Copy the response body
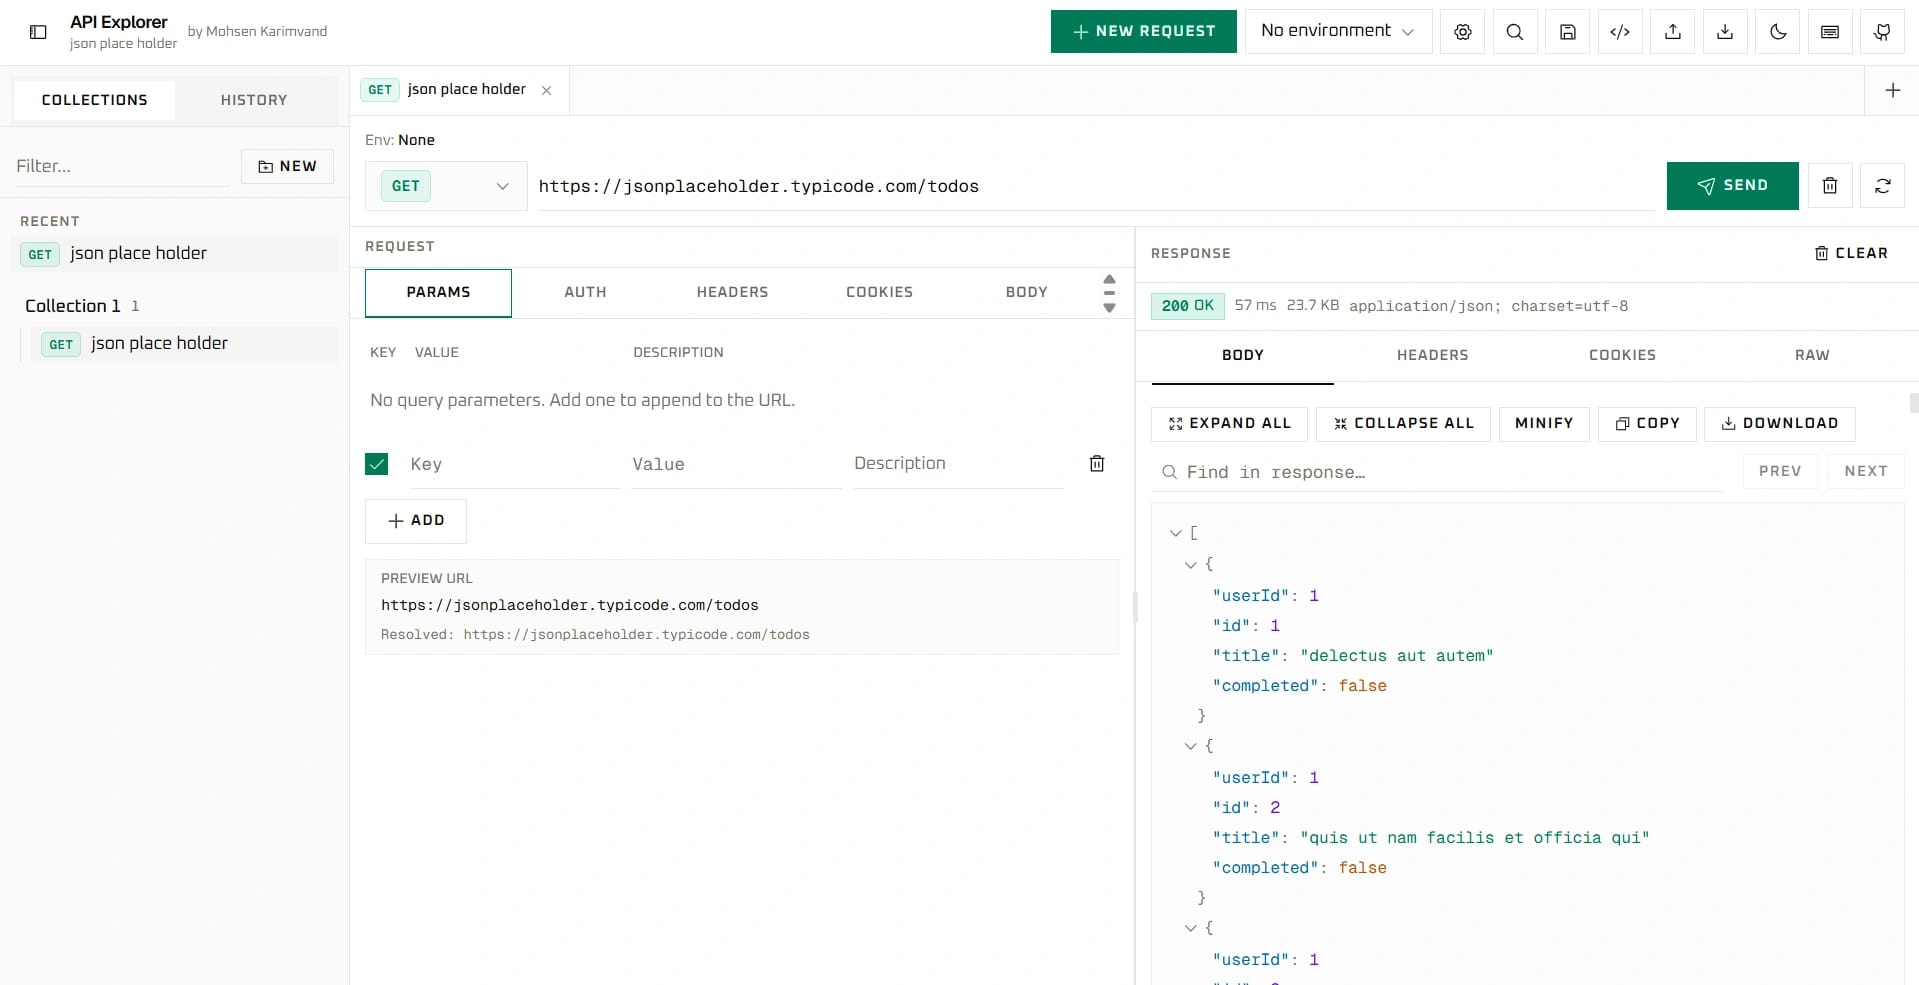Image resolution: width=1919 pixels, height=985 pixels. [x=1647, y=424]
